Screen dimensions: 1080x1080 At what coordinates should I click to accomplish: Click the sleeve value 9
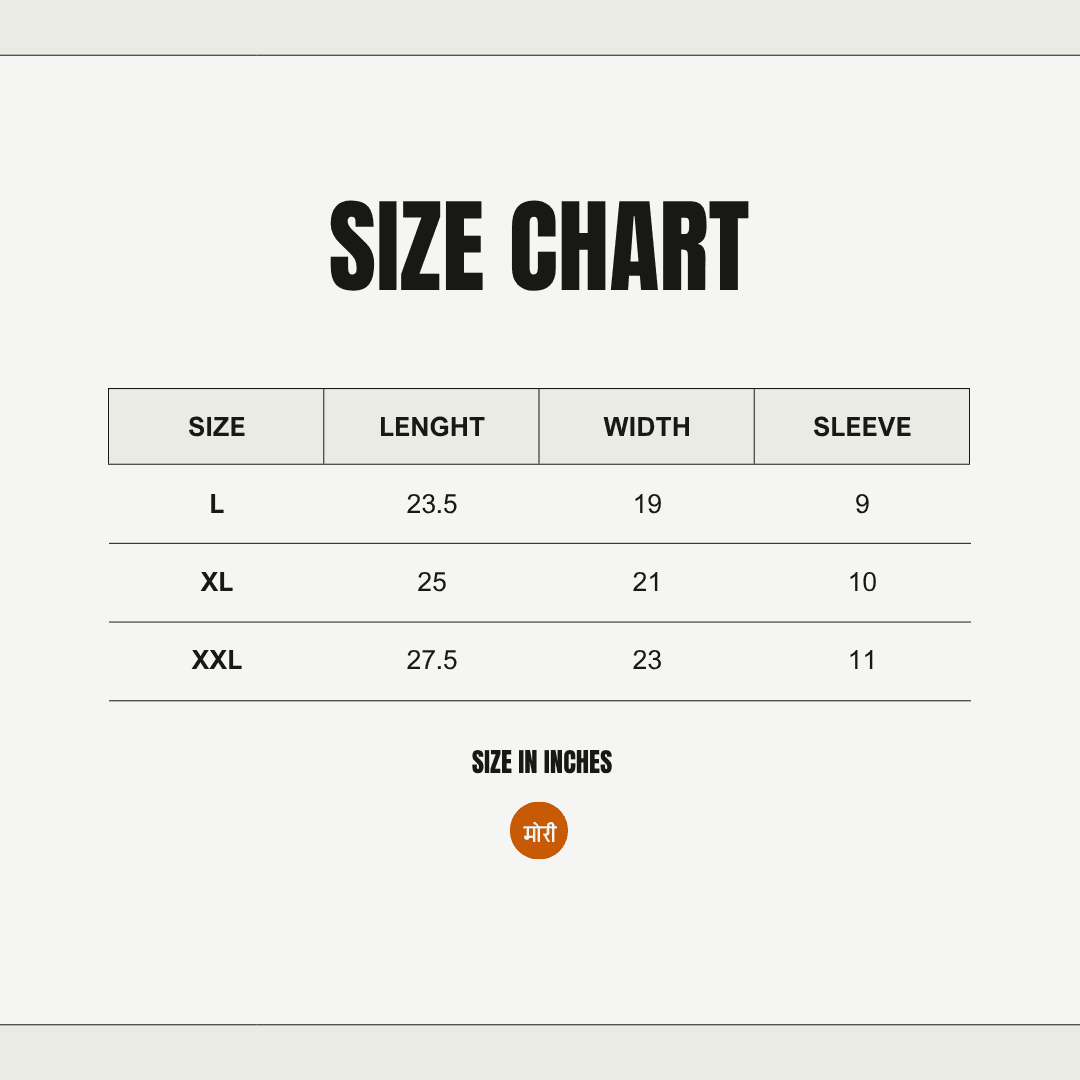pos(862,504)
